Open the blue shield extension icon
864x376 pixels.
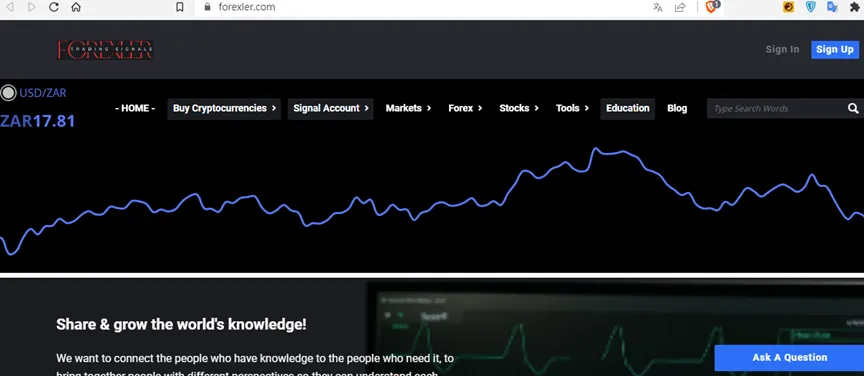pyautogui.click(x=811, y=7)
